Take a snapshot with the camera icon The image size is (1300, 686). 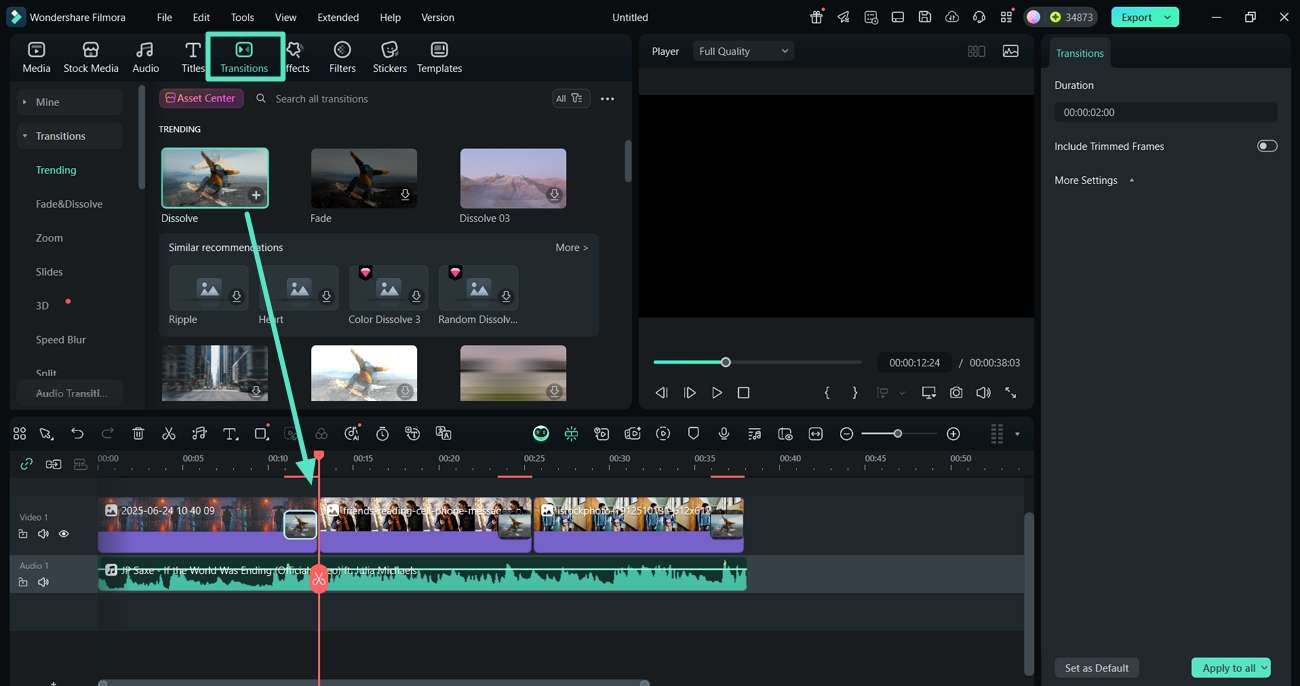956,393
